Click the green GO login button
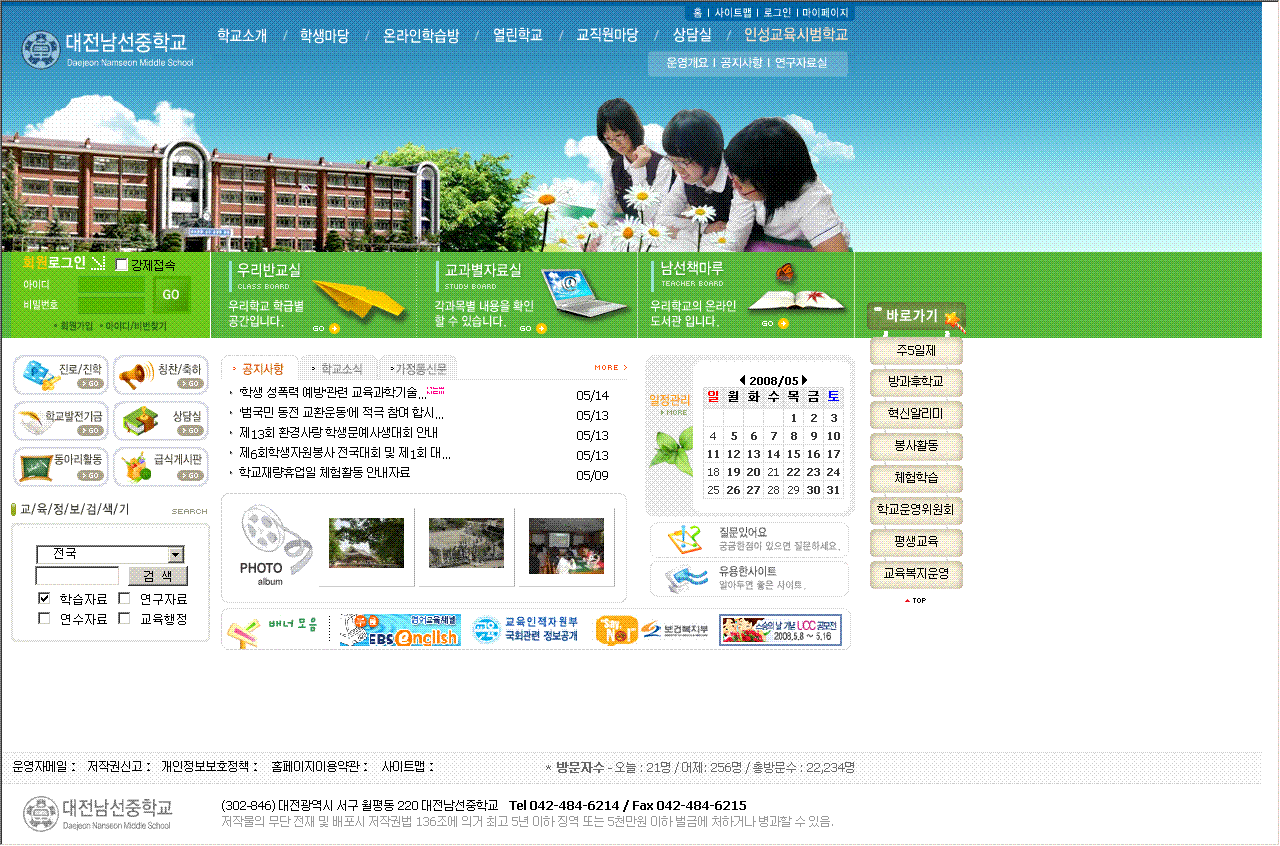Image resolution: width=1280 pixels, height=846 pixels. click(x=171, y=294)
